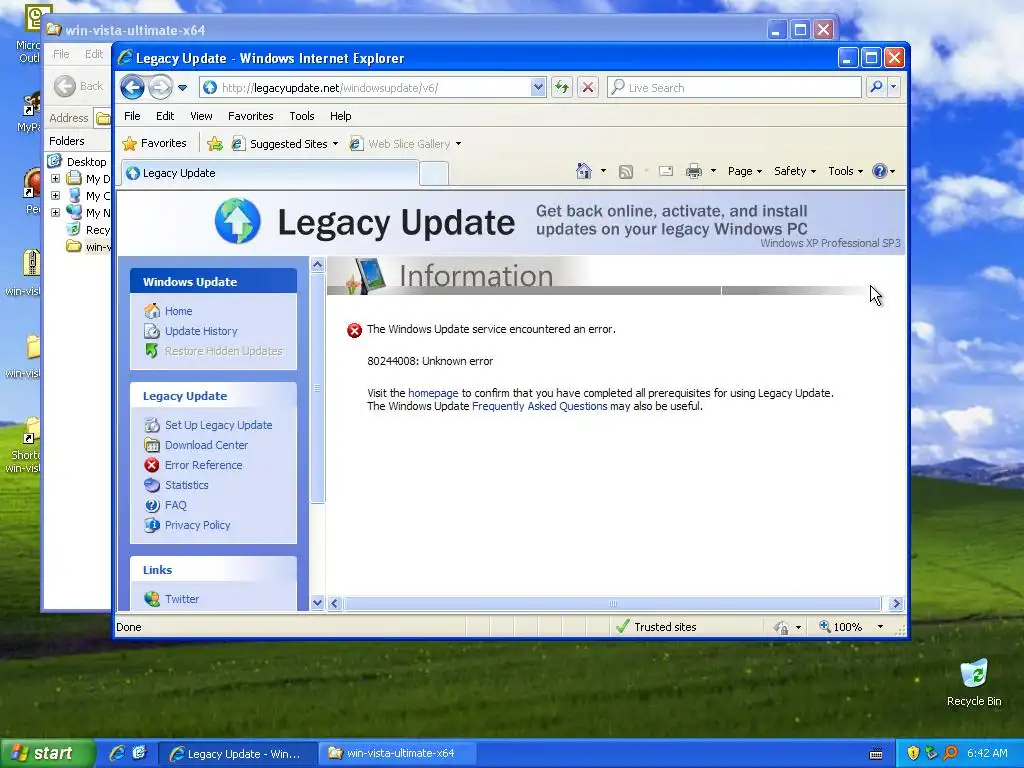
Task: Go to Home in Windows Update sidebar
Action: point(178,311)
